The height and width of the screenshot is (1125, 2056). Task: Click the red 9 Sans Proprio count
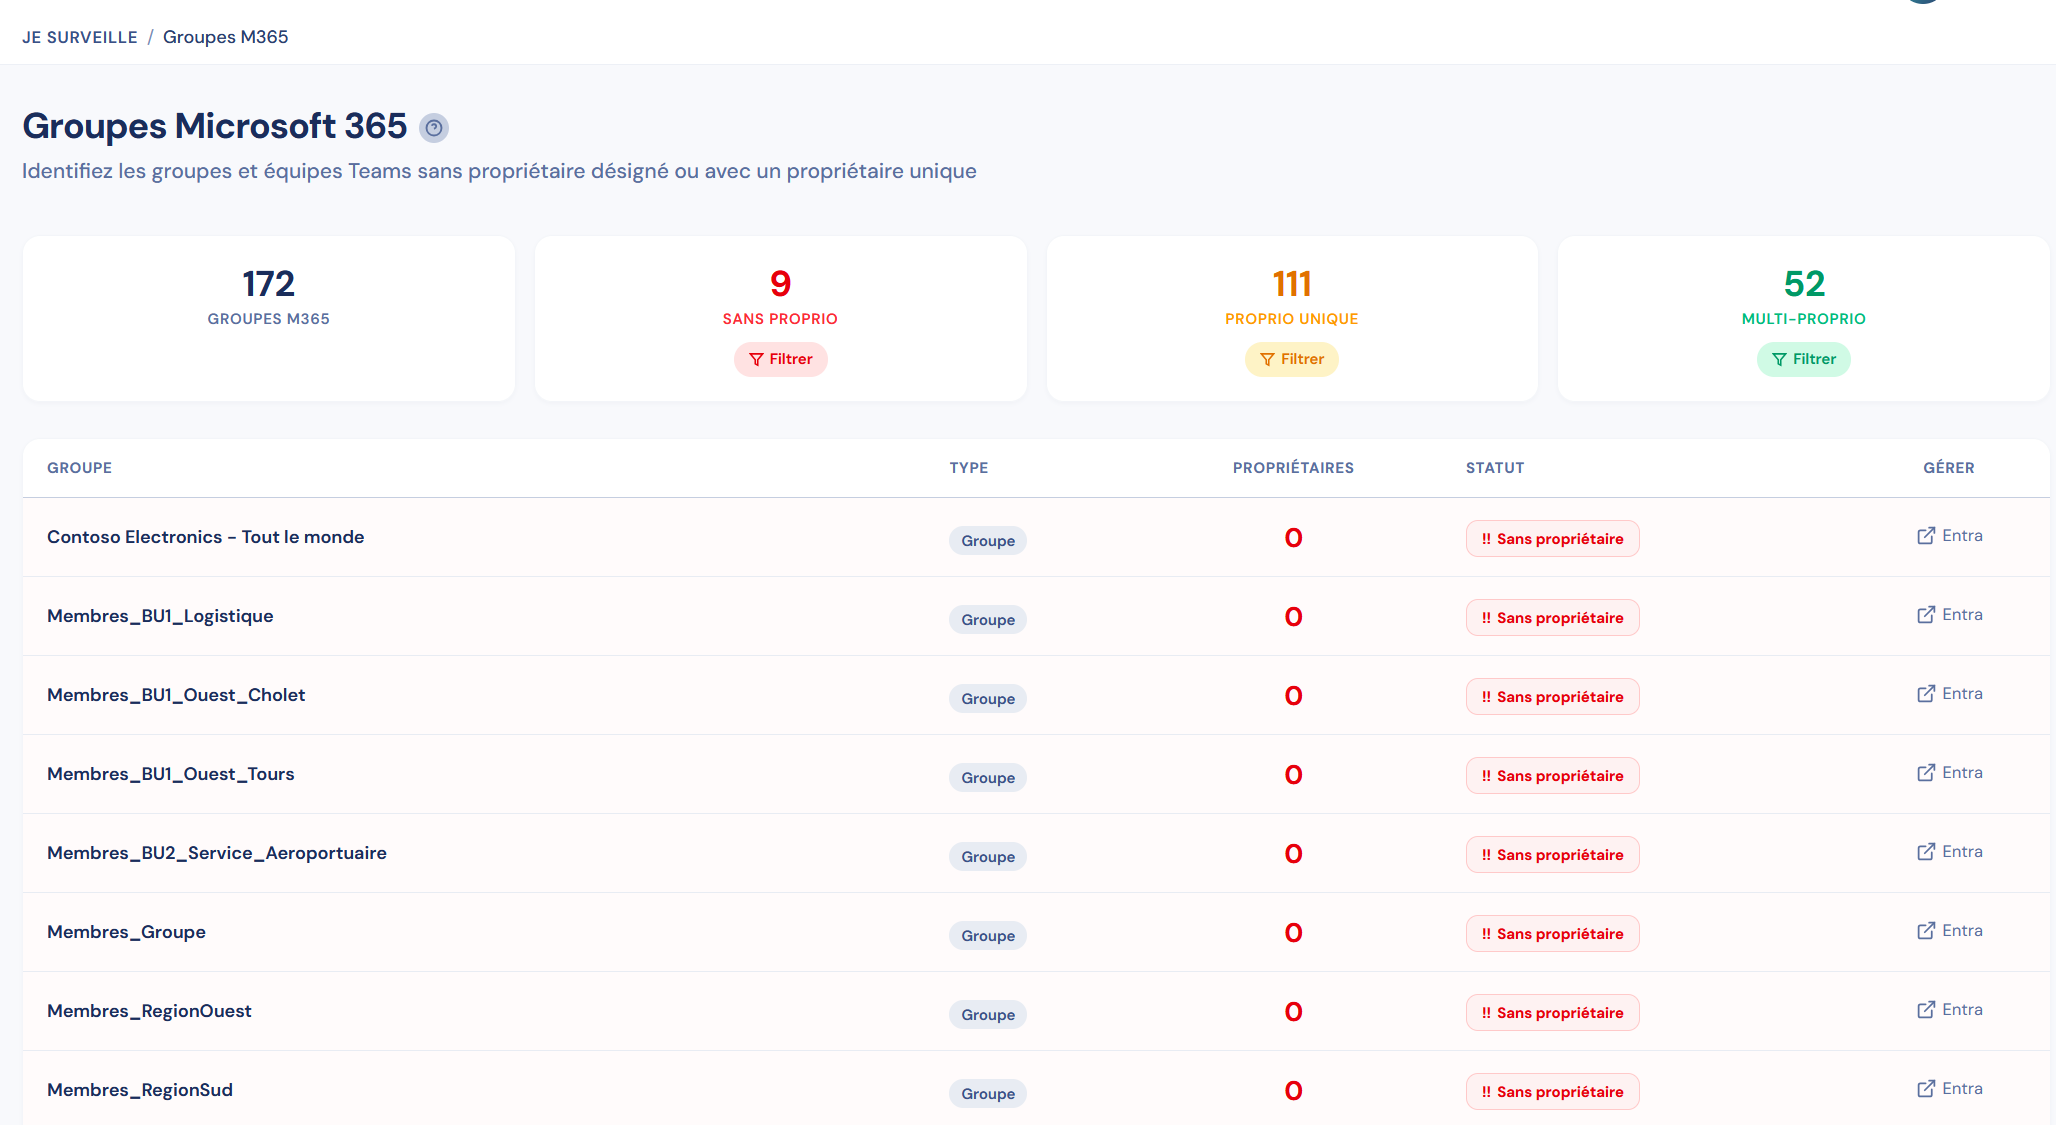781,284
